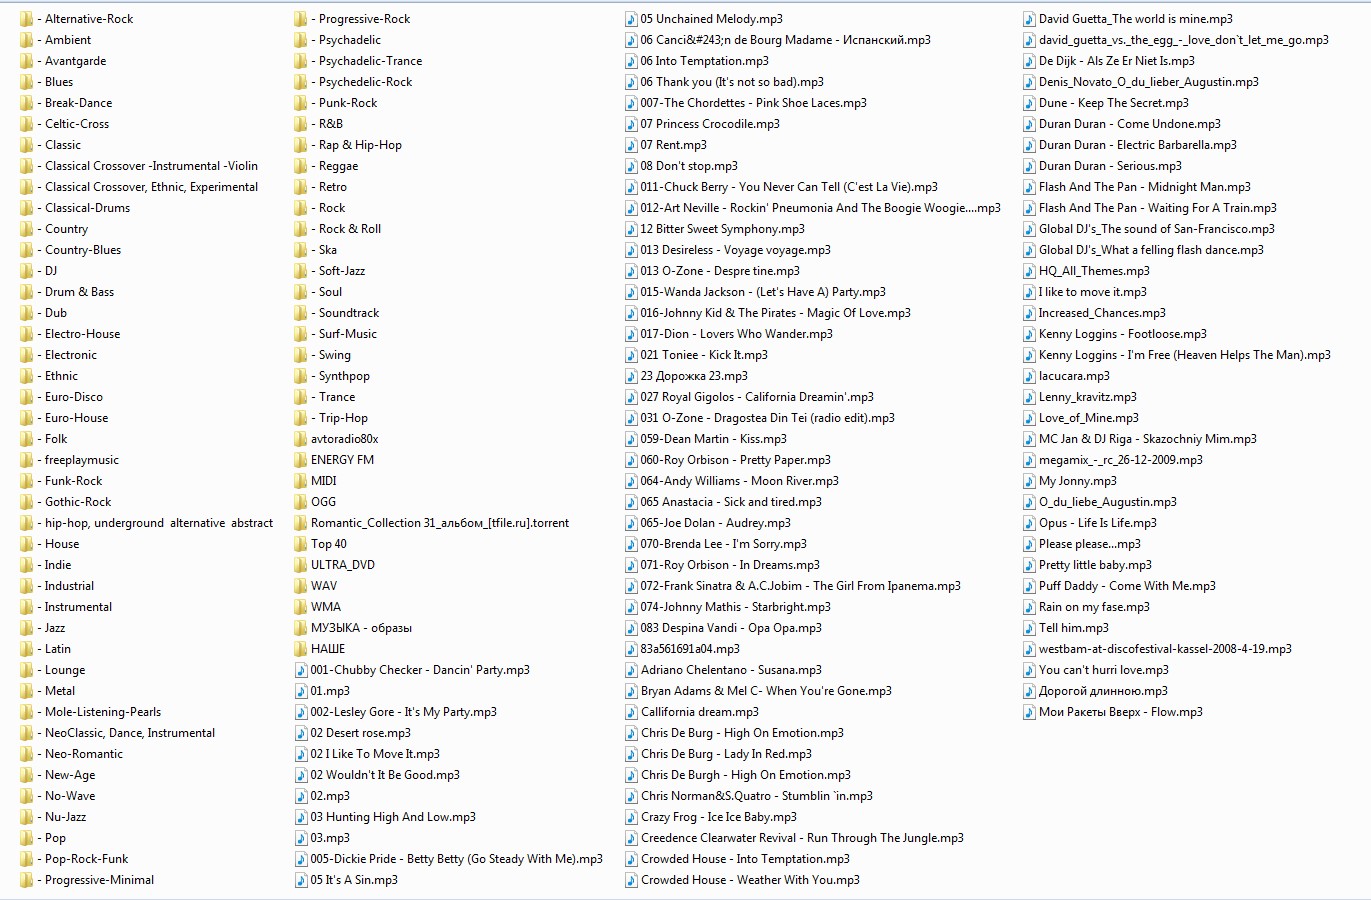Select the МУЗЫКА - образы folder name

[361, 628]
